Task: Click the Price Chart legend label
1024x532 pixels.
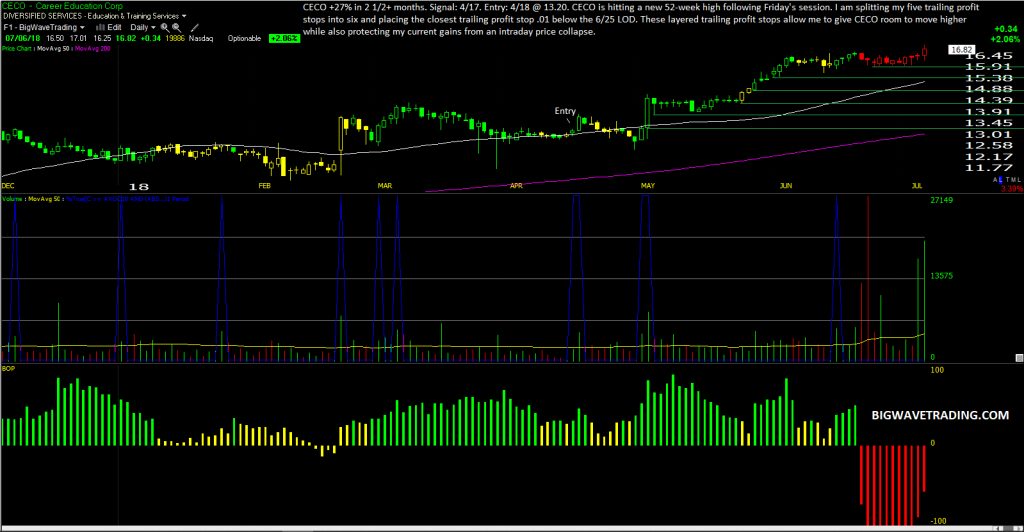Action: [x=16, y=48]
